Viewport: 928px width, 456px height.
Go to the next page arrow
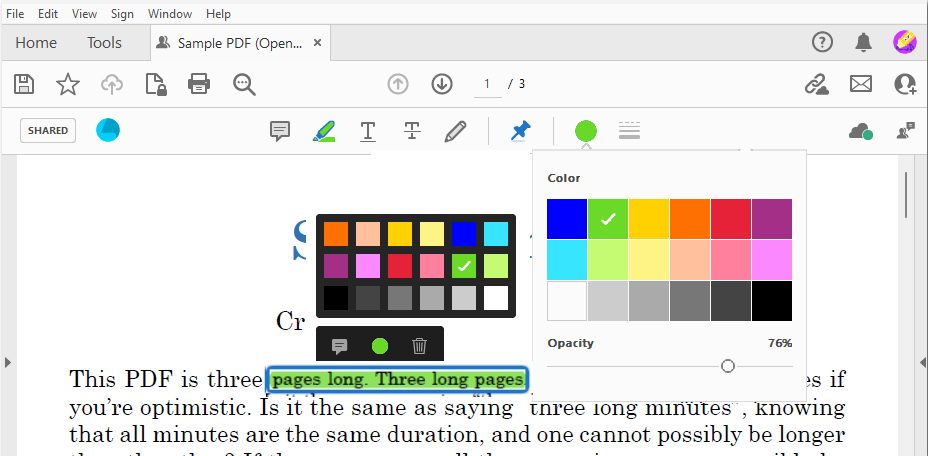pyautogui.click(x=442, y=84)
